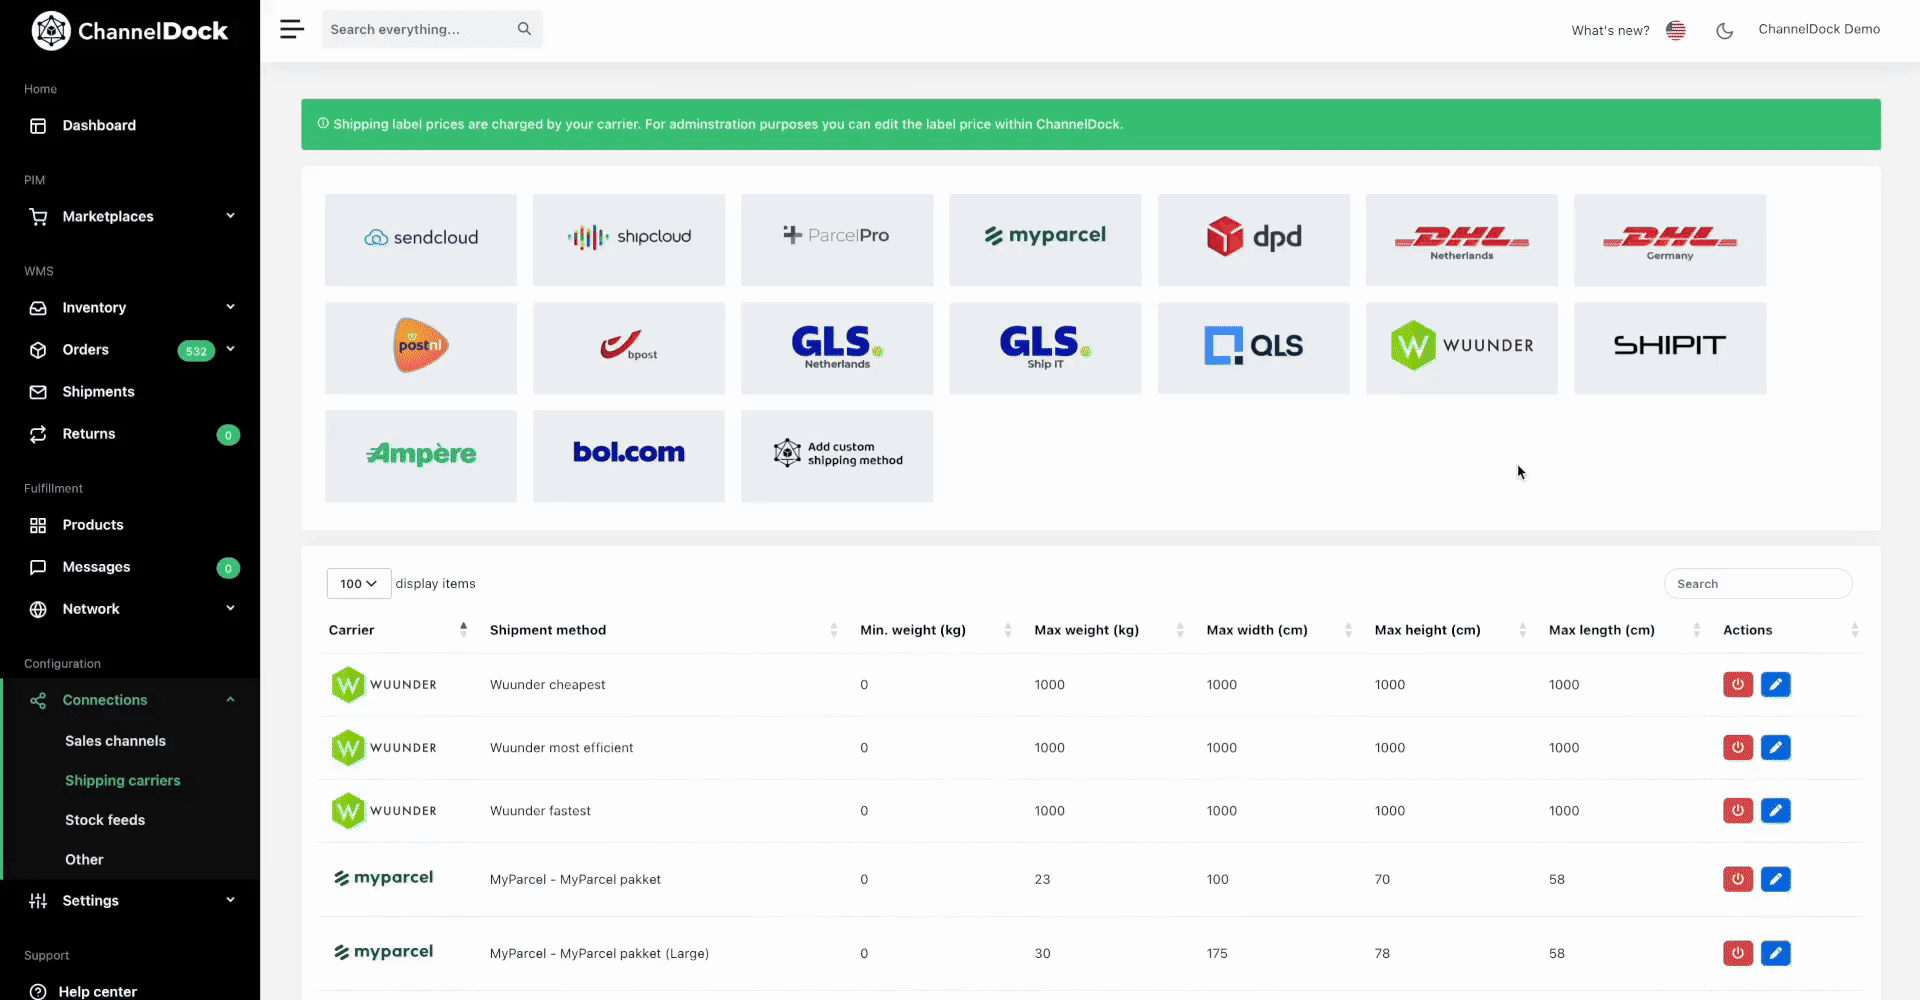Edit MyParcel pakket (Large) method

click(x=1776, y=953)
